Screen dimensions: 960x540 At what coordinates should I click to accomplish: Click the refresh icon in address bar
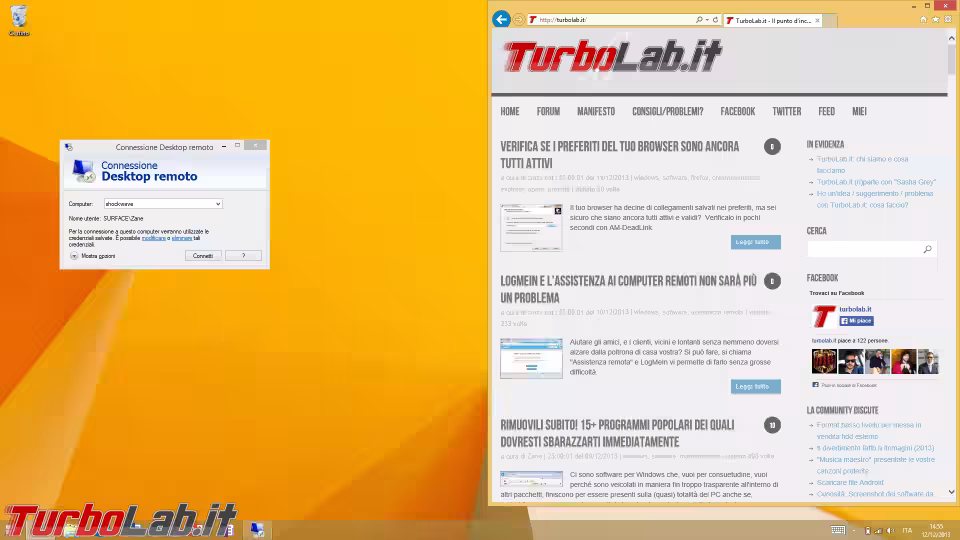715,20
